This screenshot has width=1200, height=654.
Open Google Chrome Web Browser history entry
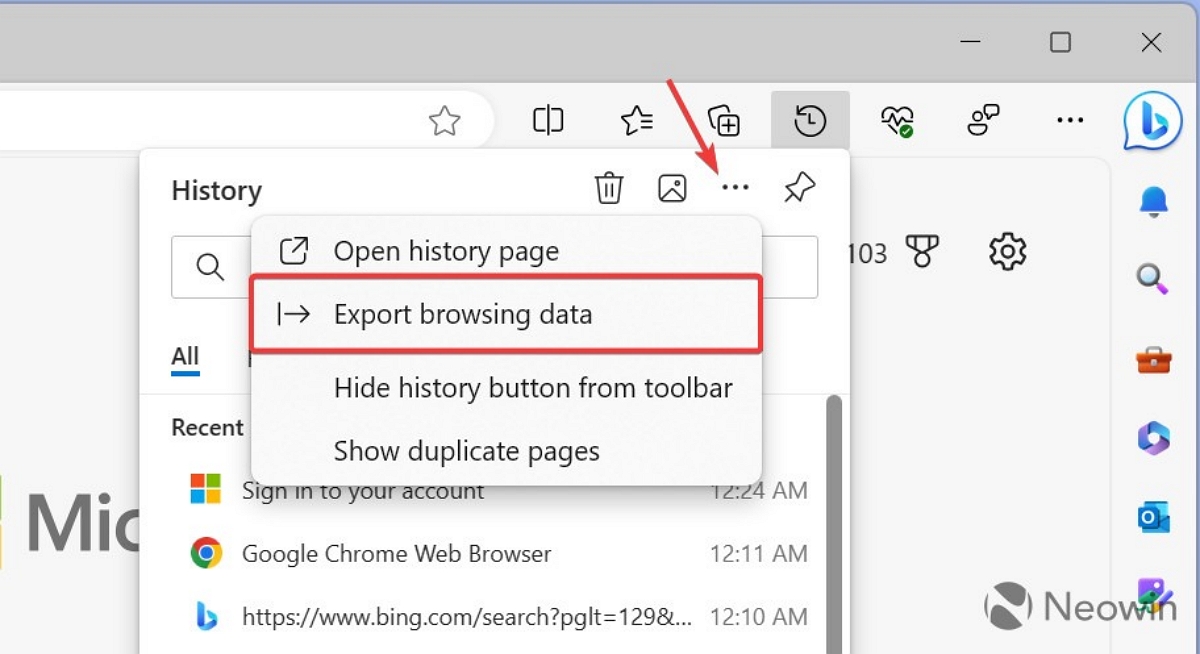[396, 553]
